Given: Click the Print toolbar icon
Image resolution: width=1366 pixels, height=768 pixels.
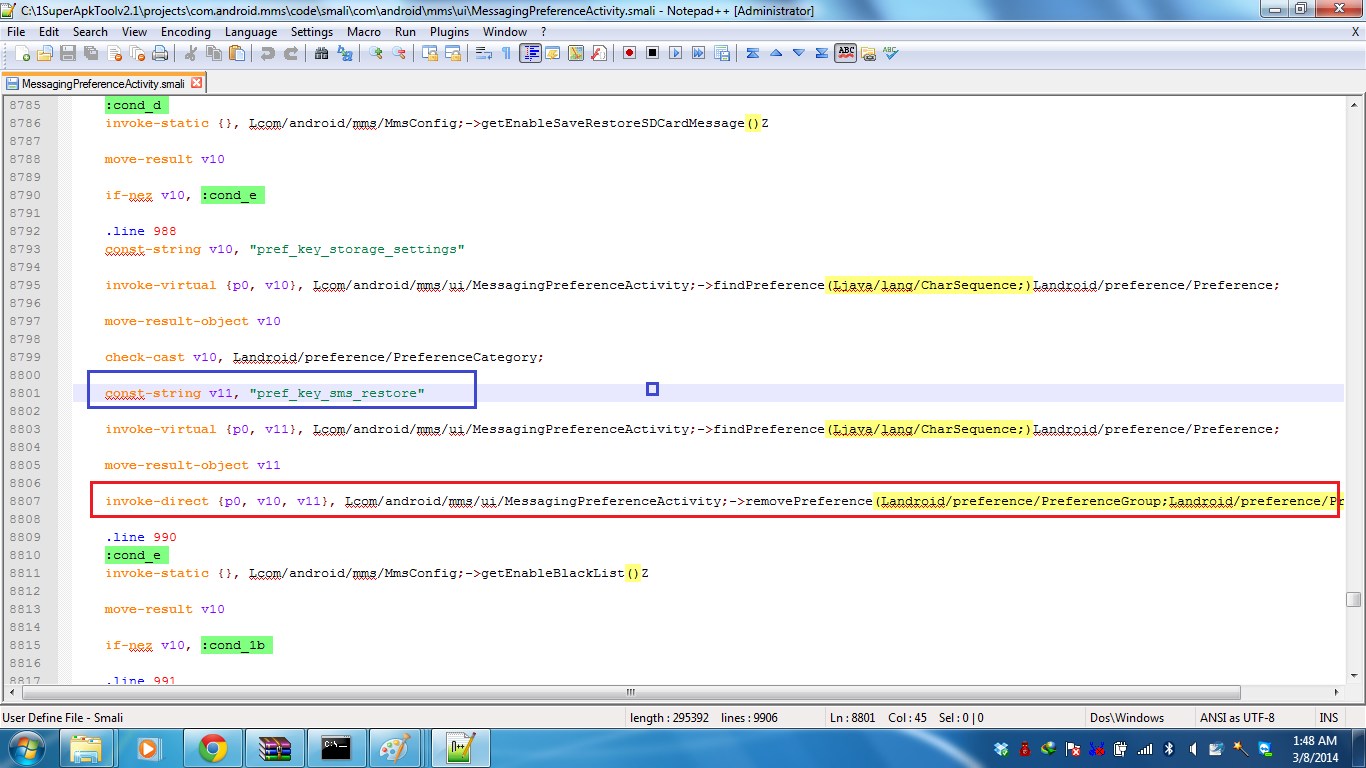Looking at the screenshot, I should tap(160, 53).
